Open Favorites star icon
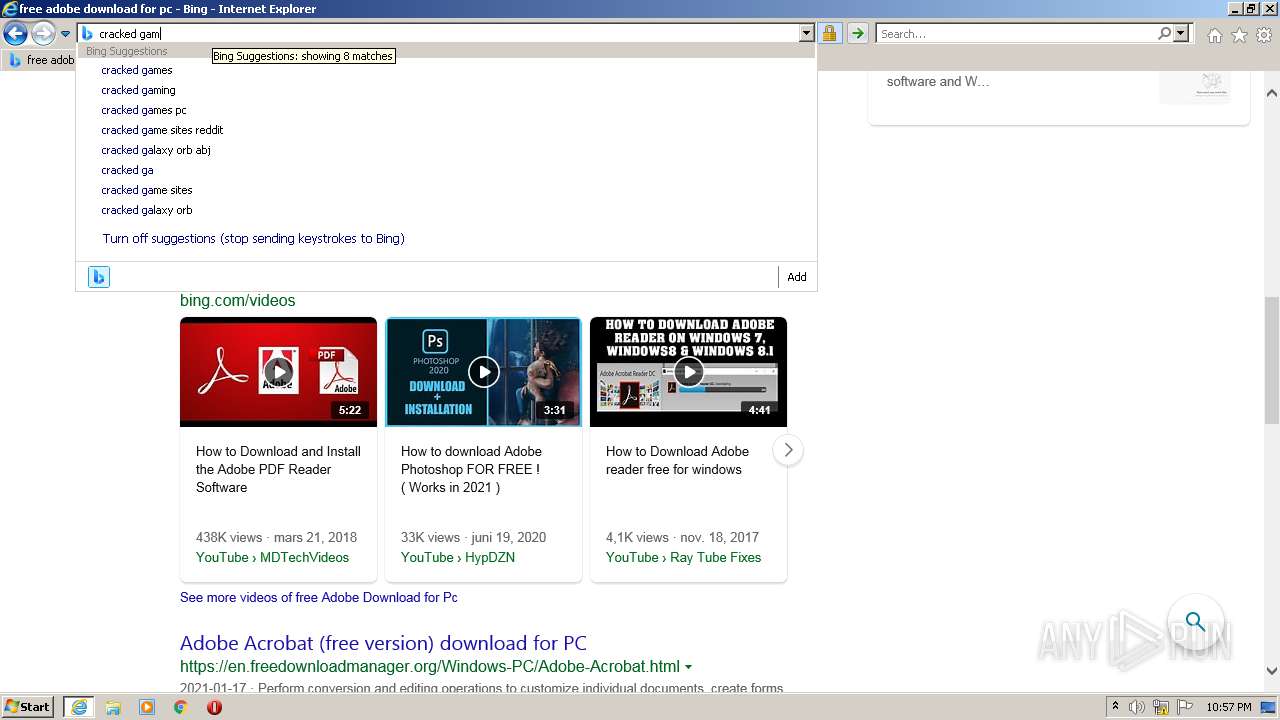Screen dimensions: 1280x720 (1239, 35)
